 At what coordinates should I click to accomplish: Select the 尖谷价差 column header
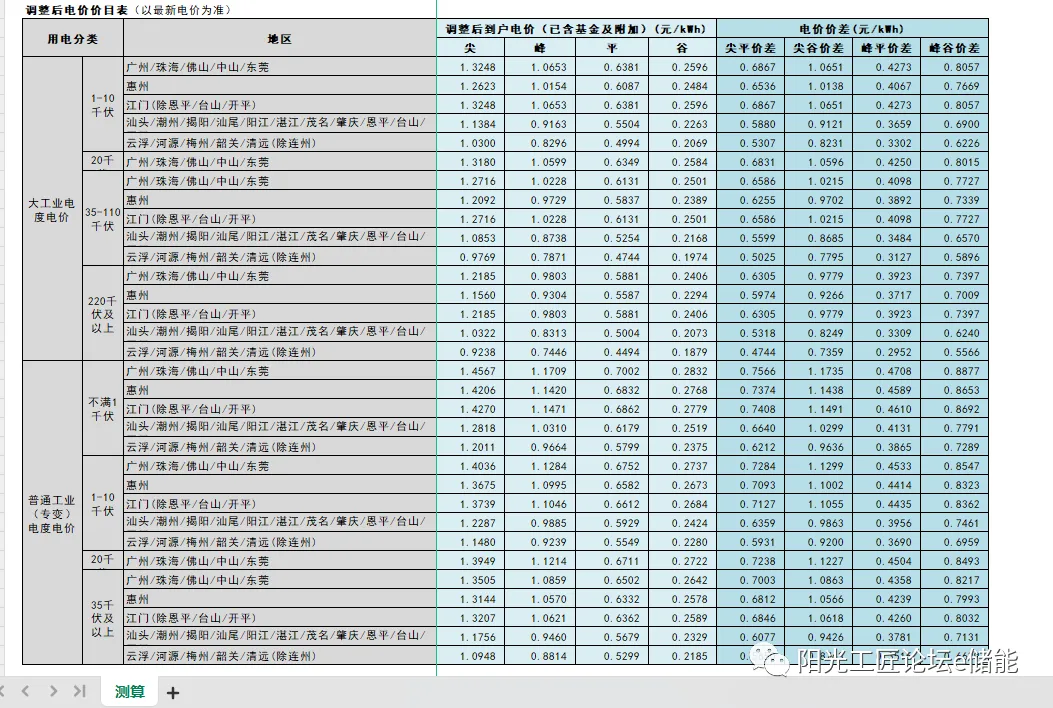[x=818, y=48]
